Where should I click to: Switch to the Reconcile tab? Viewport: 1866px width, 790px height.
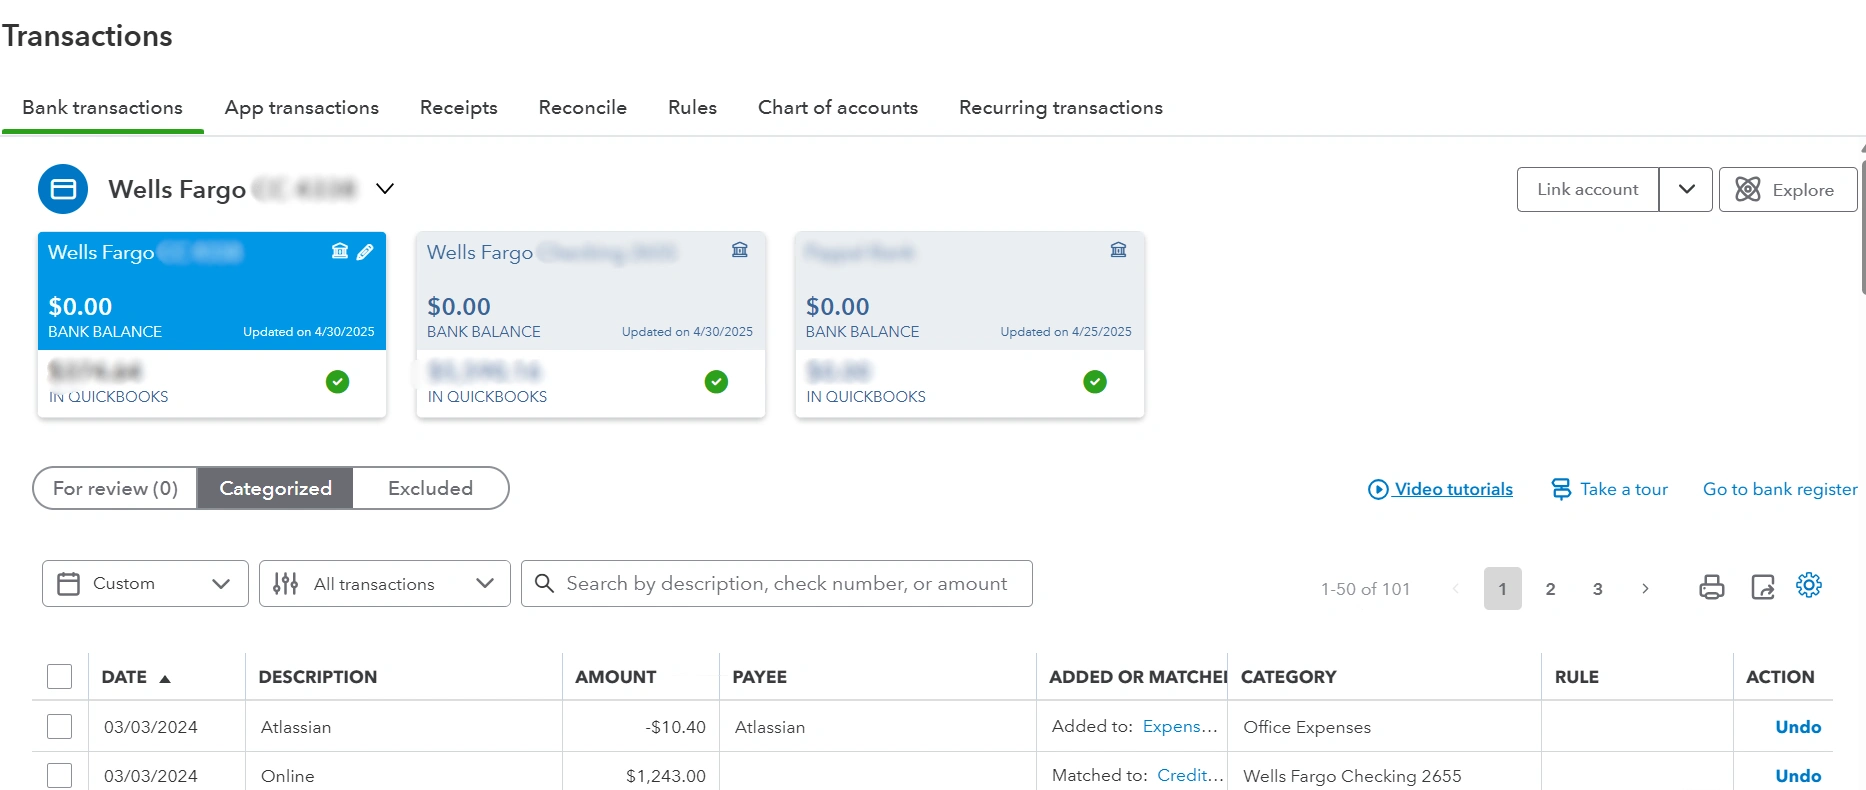582,108
